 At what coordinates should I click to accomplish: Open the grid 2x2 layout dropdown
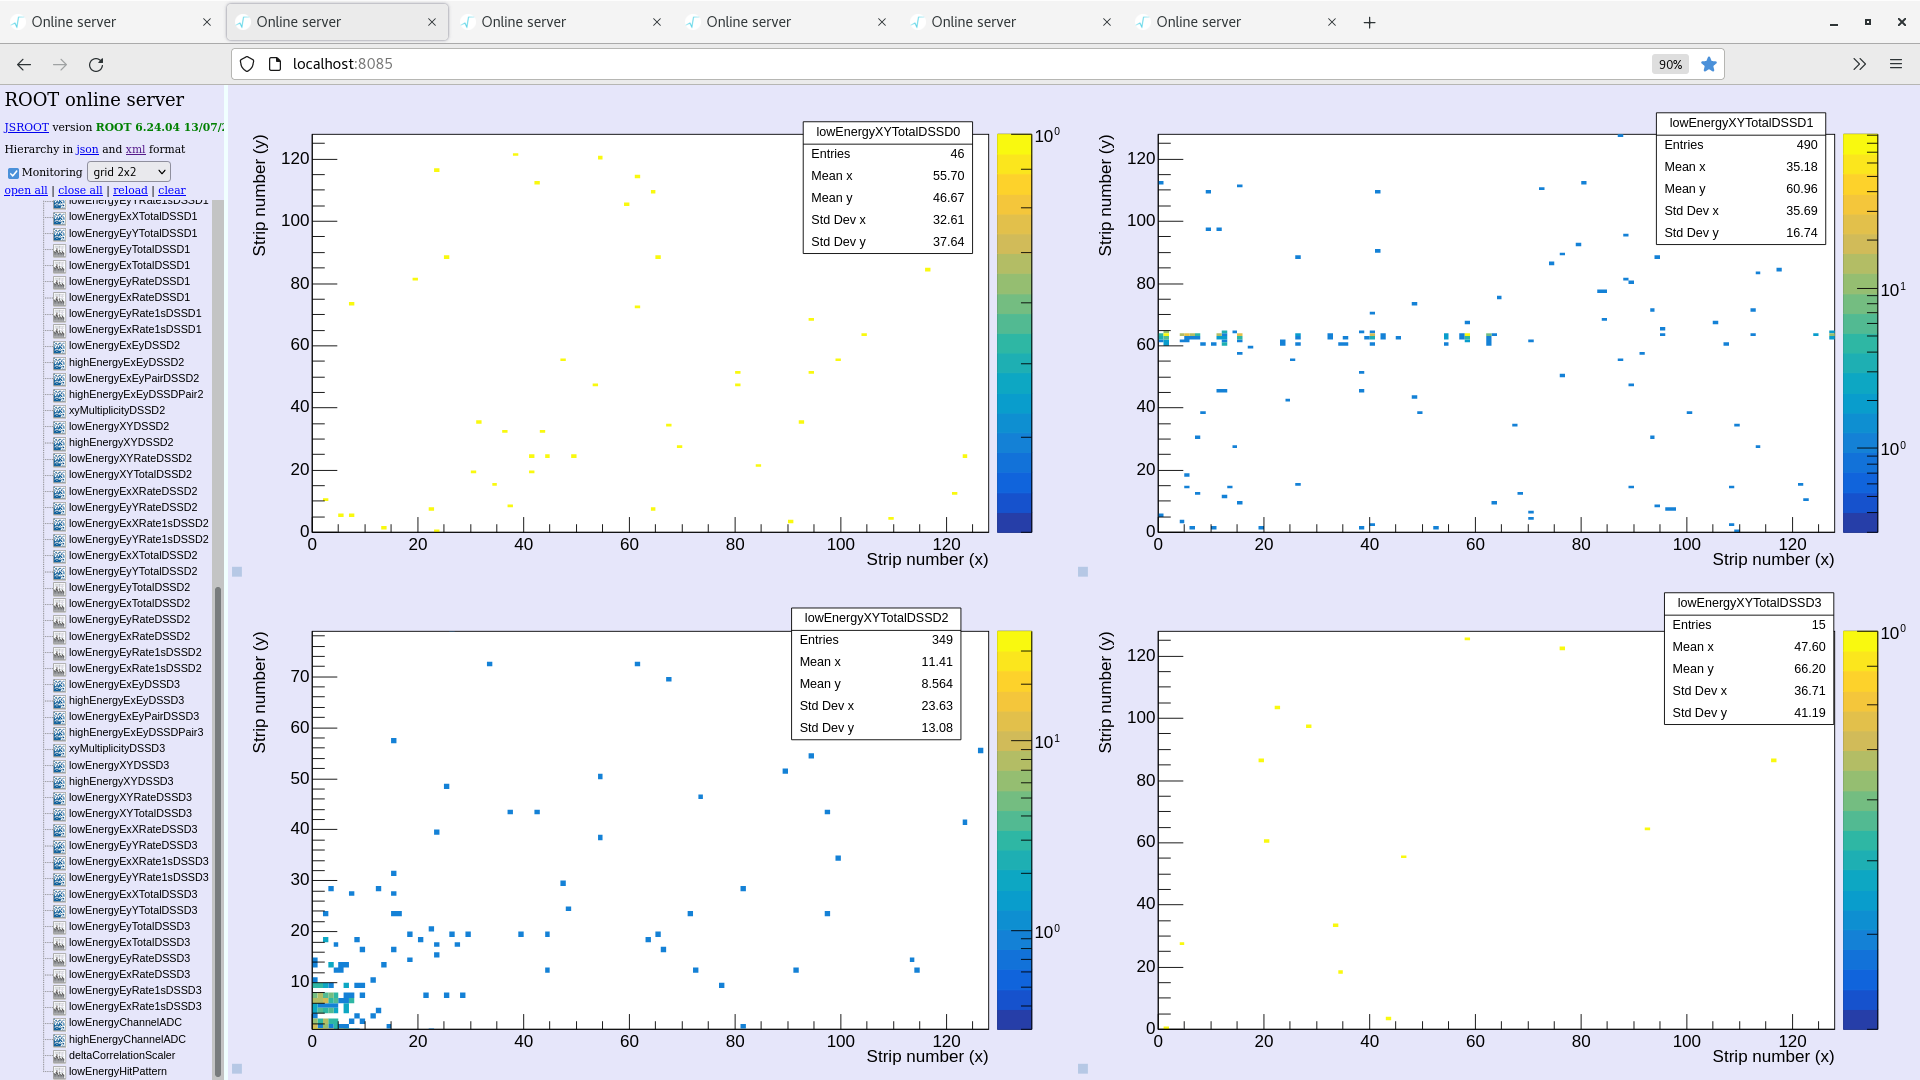click(x=129, y=172)
